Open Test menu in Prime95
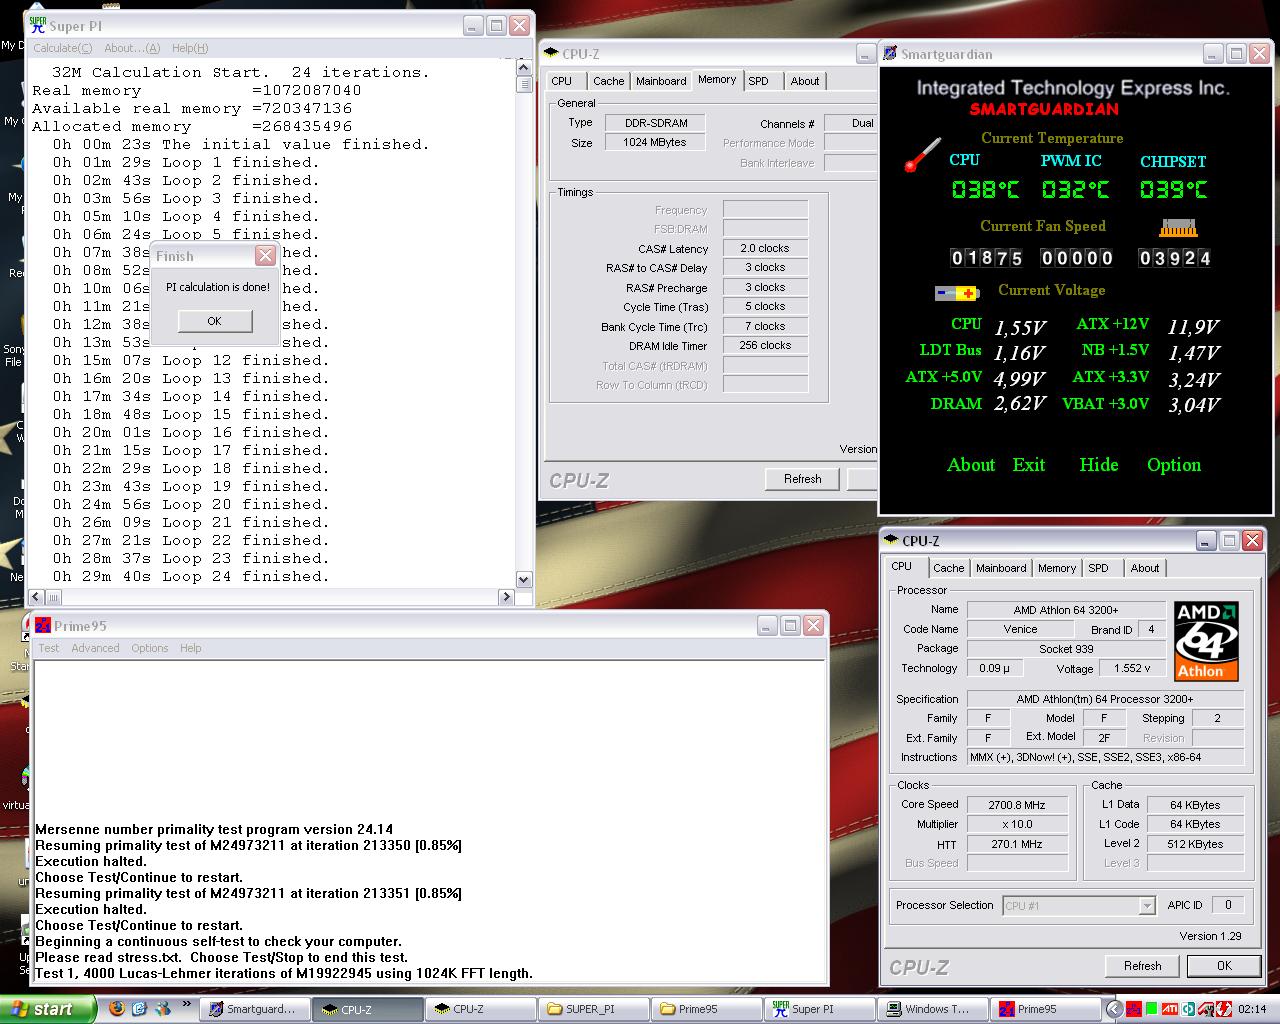1280x1024 pixels. point(49,648)
